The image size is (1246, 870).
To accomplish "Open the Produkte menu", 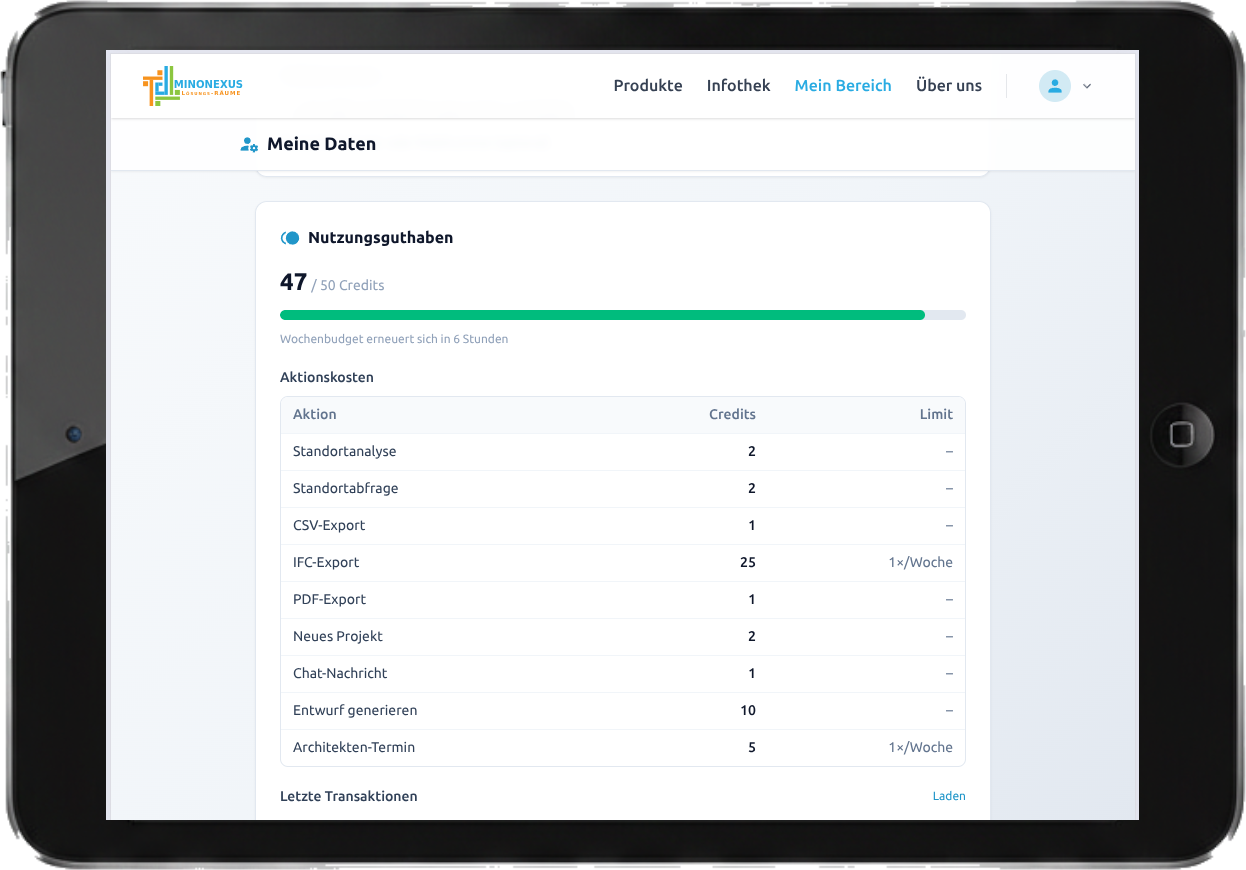I will point(647,86).
